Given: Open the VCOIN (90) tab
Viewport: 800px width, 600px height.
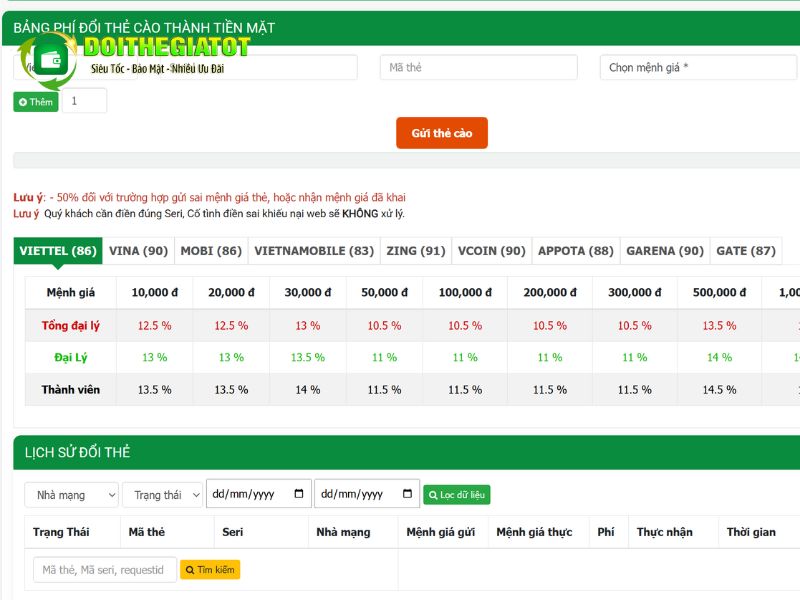Looking at the screenshot, I should click(491, 251).
